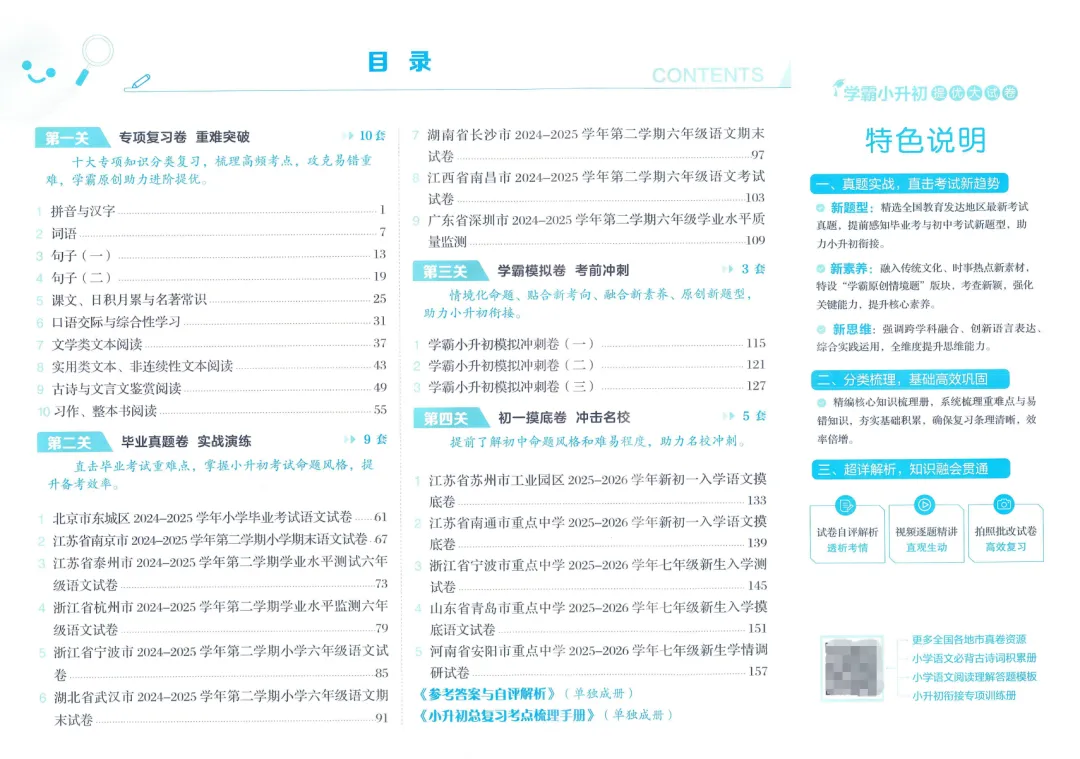This screenshot has height=759, width=1080.
Task: Click the 江苏省南京市 exam paper entry
Action: coord(213,539)
